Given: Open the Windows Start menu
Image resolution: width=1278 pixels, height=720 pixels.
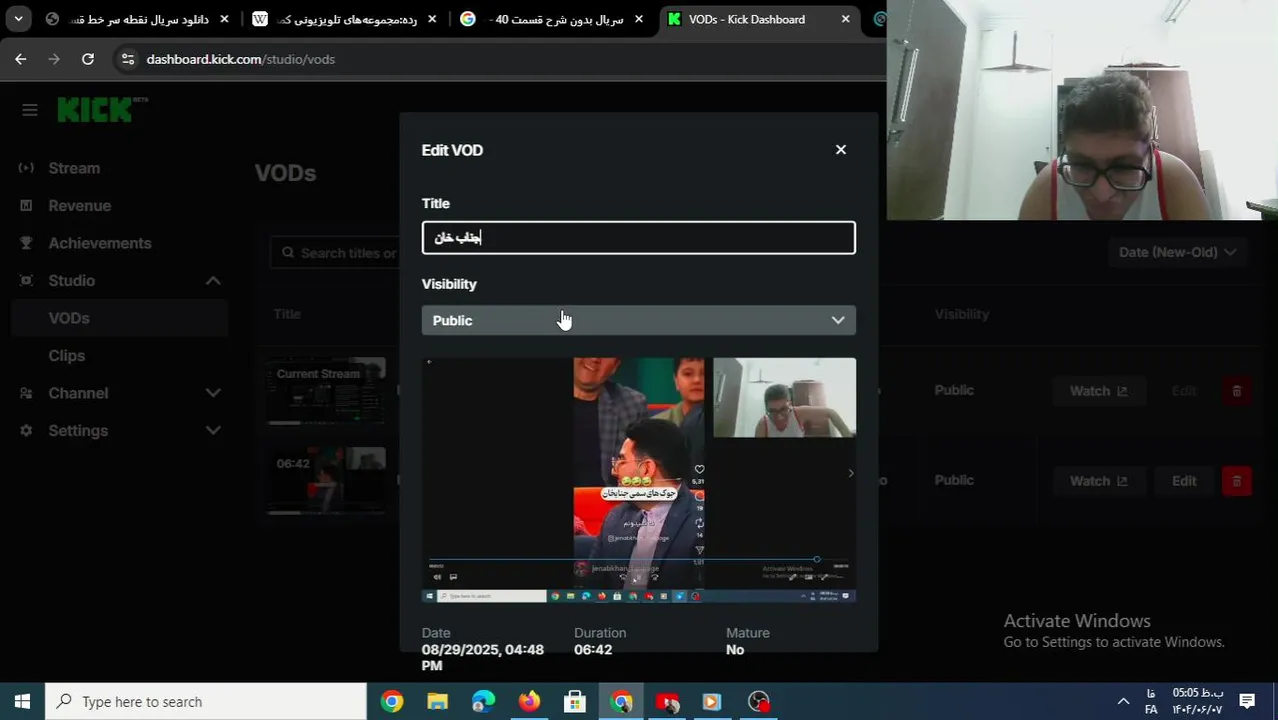Looking at the screenshot, I should tap(22, 702).
